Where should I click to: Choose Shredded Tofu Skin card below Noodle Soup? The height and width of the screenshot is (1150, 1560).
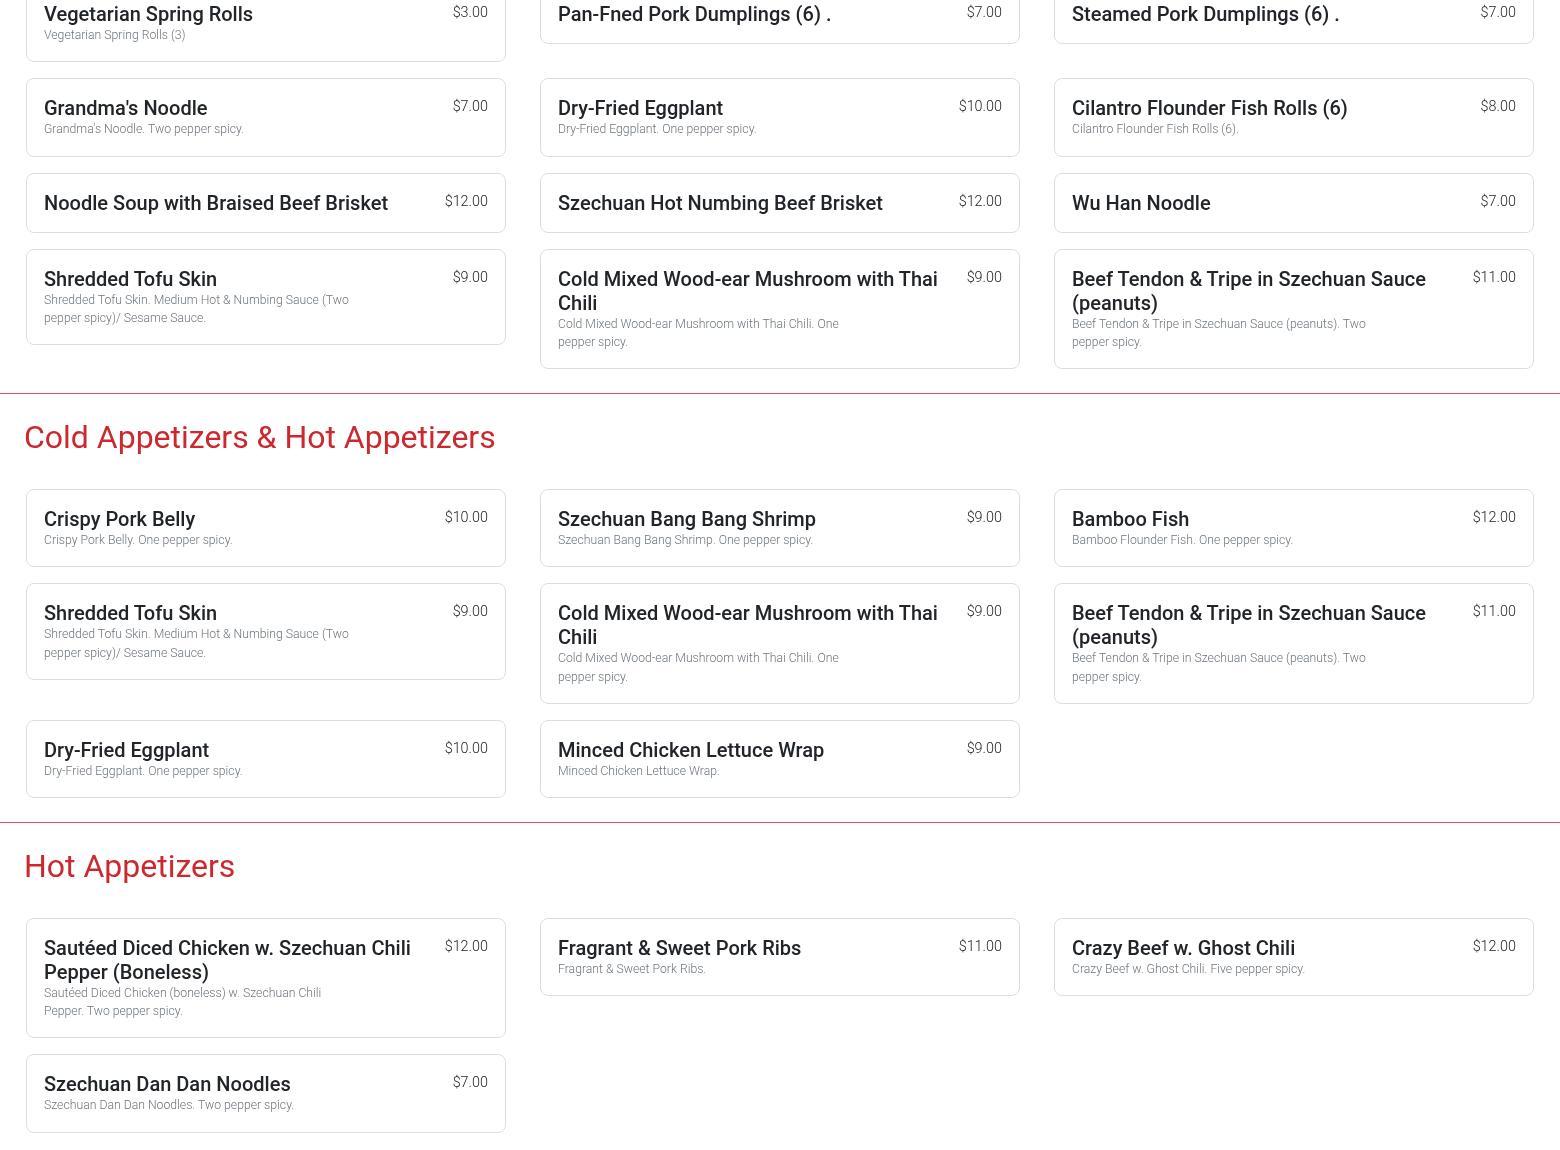[x=265, y=297]
